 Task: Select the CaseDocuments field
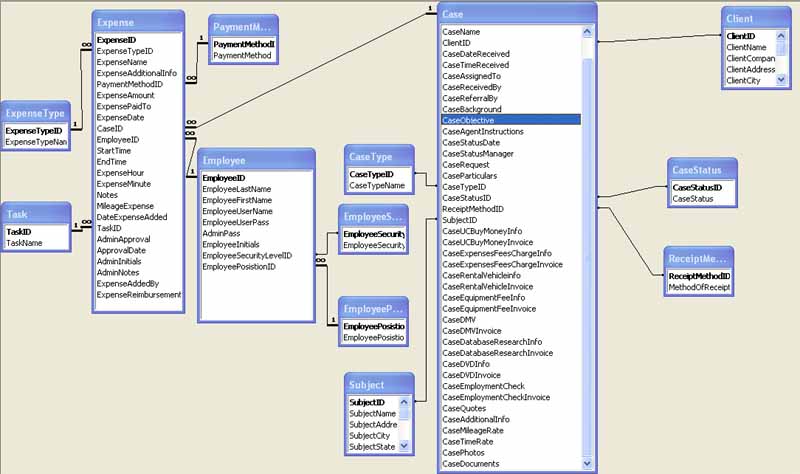point(471,464)
